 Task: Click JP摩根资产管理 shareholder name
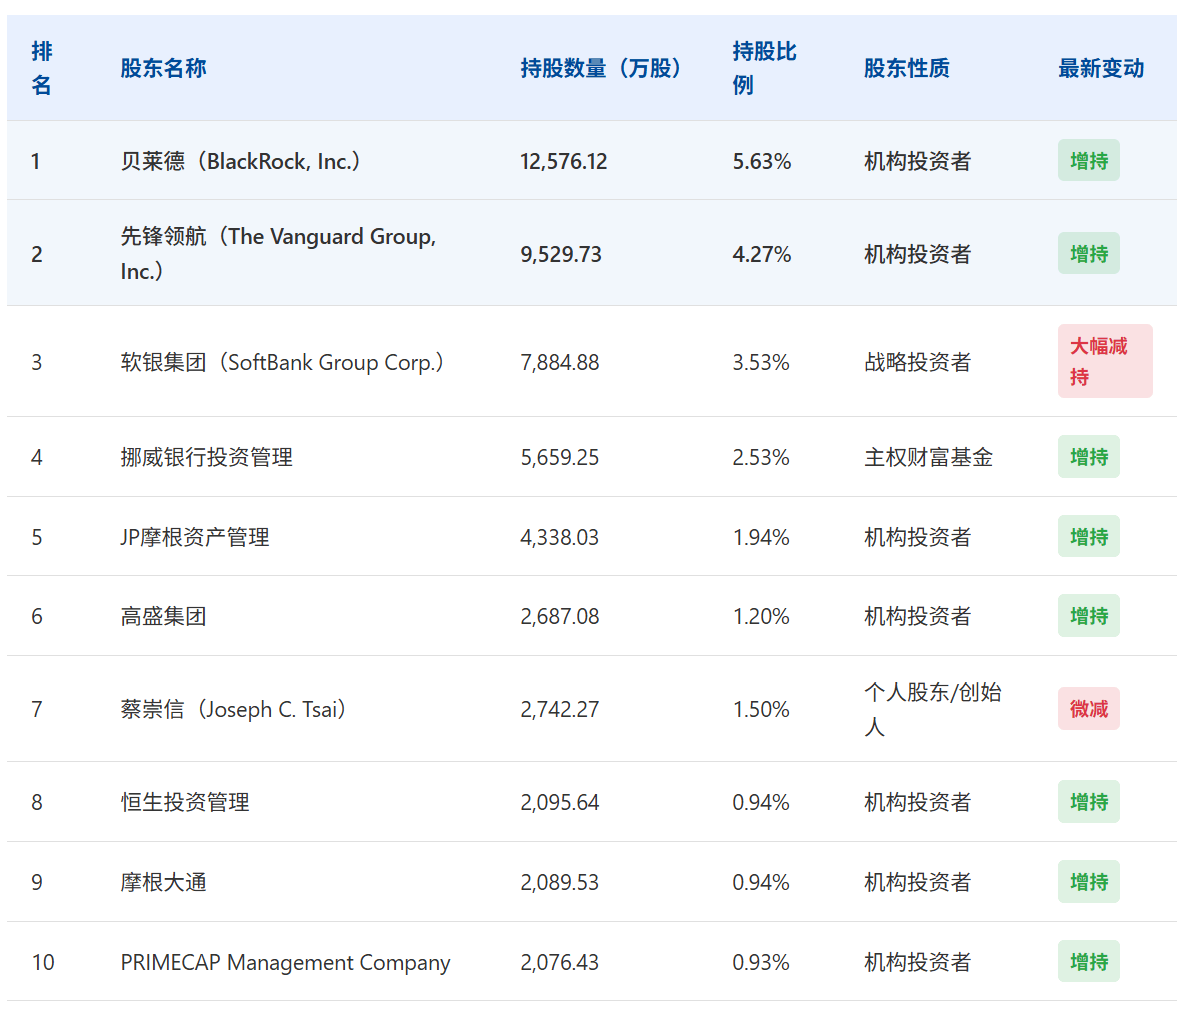(x=195, y=537)
